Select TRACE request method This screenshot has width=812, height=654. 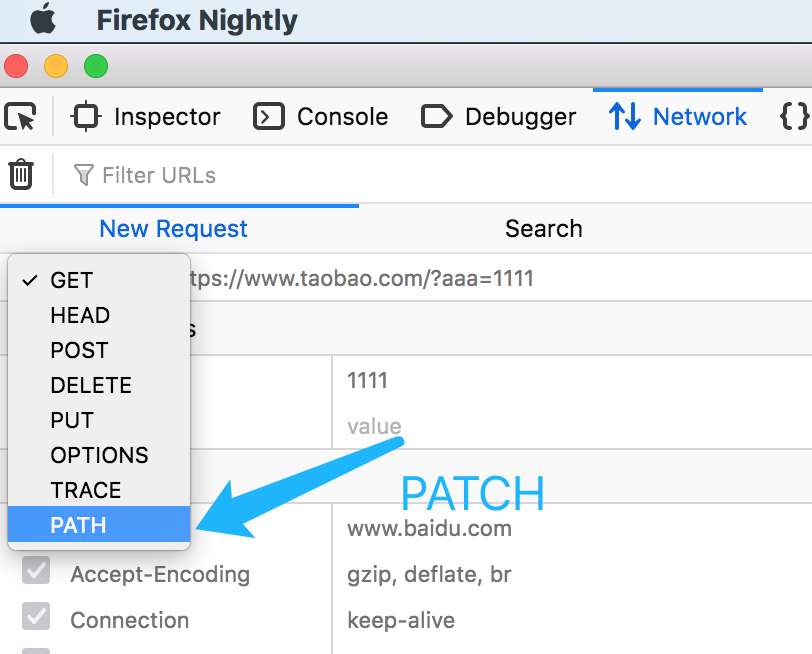point(99,490)
